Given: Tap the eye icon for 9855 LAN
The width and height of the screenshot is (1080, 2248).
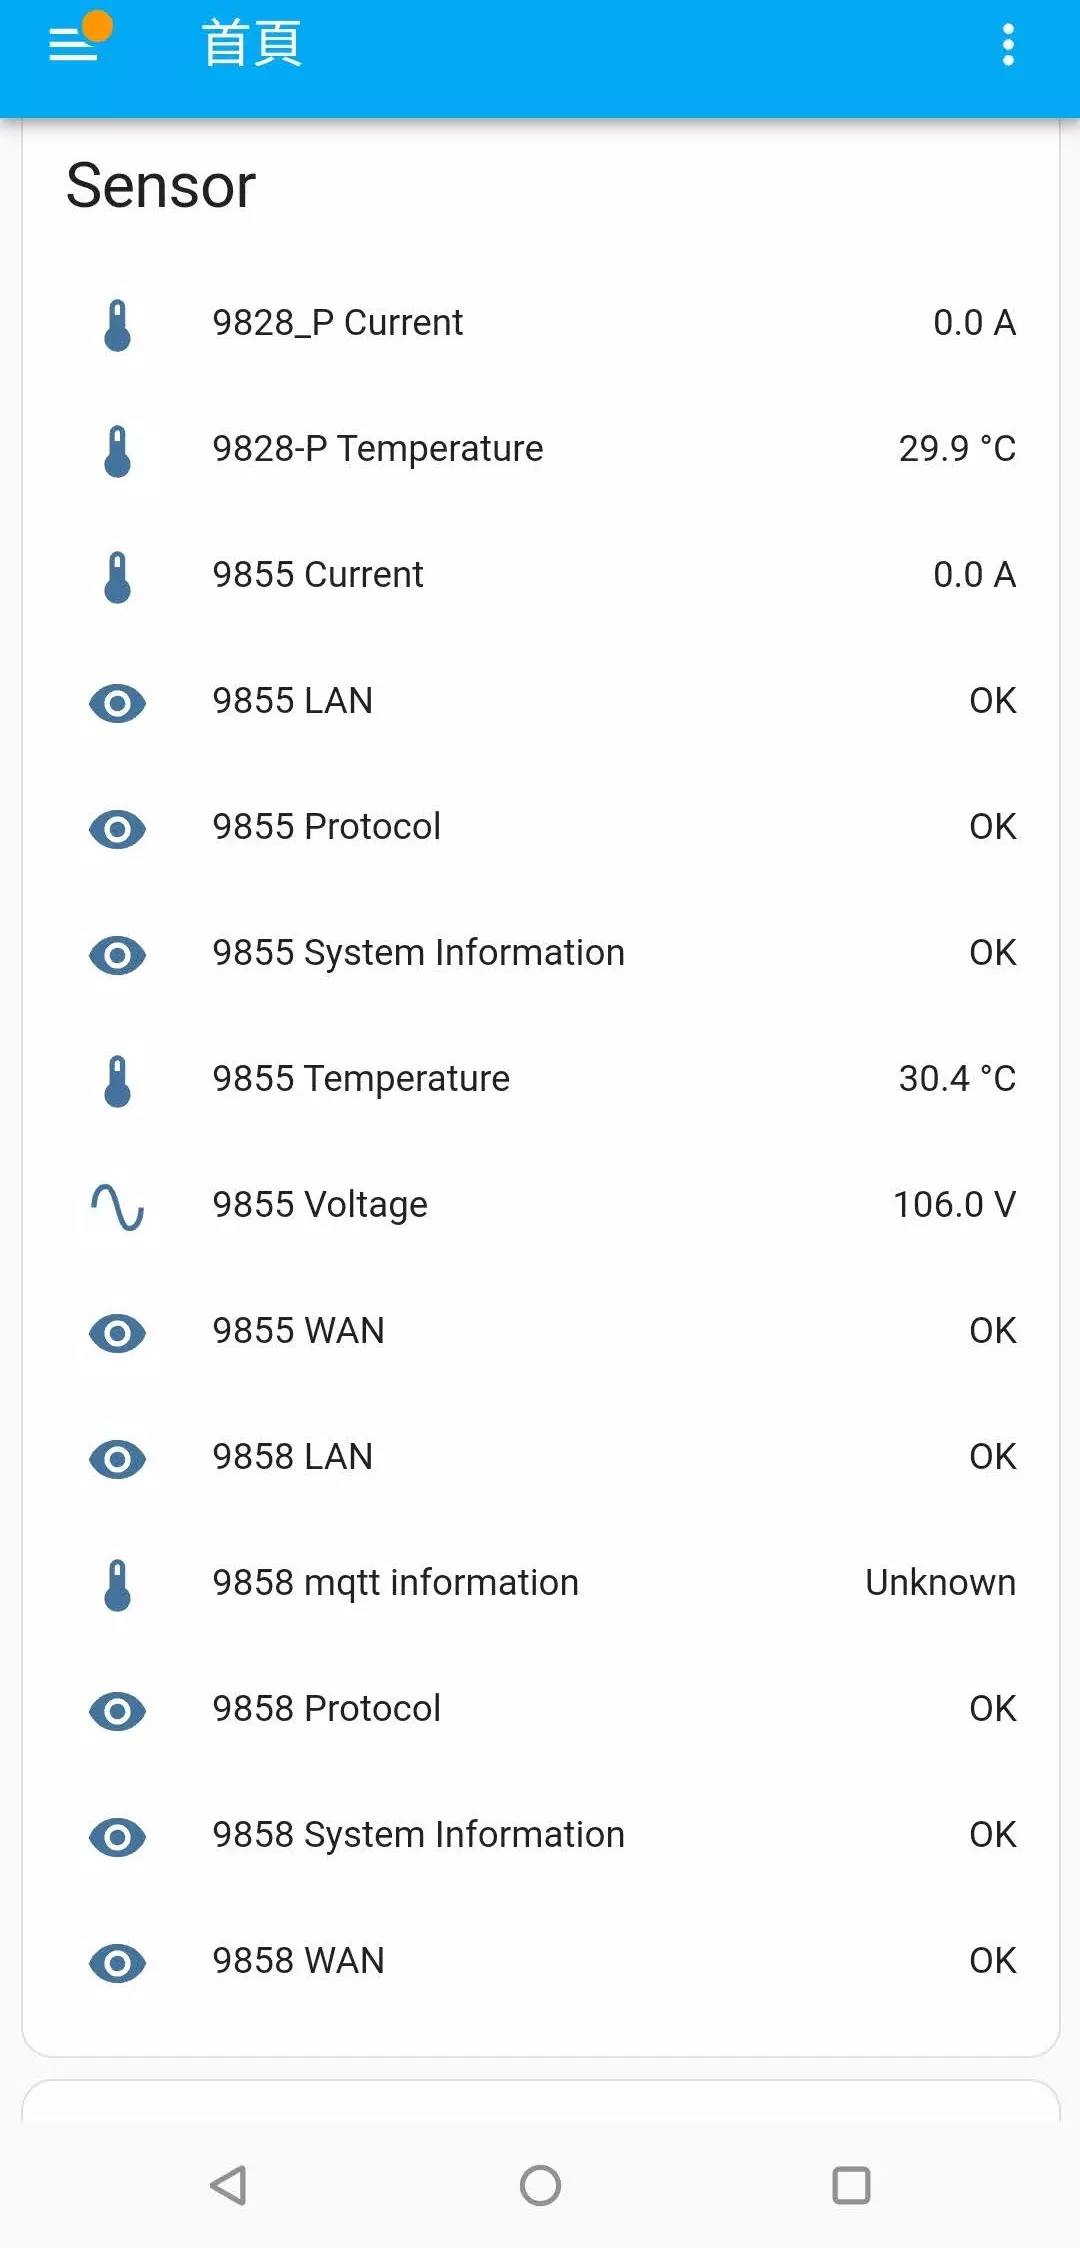Looking at the screenshot, I should 118,703.
